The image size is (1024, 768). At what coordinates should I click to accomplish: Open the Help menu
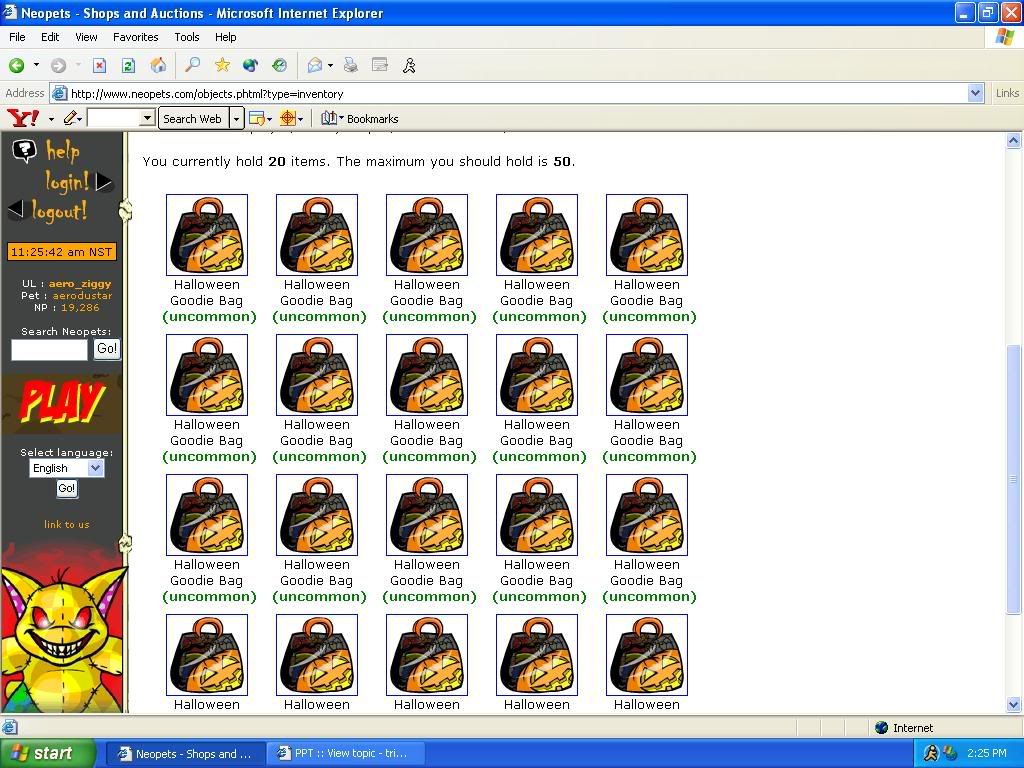point(225,37)
